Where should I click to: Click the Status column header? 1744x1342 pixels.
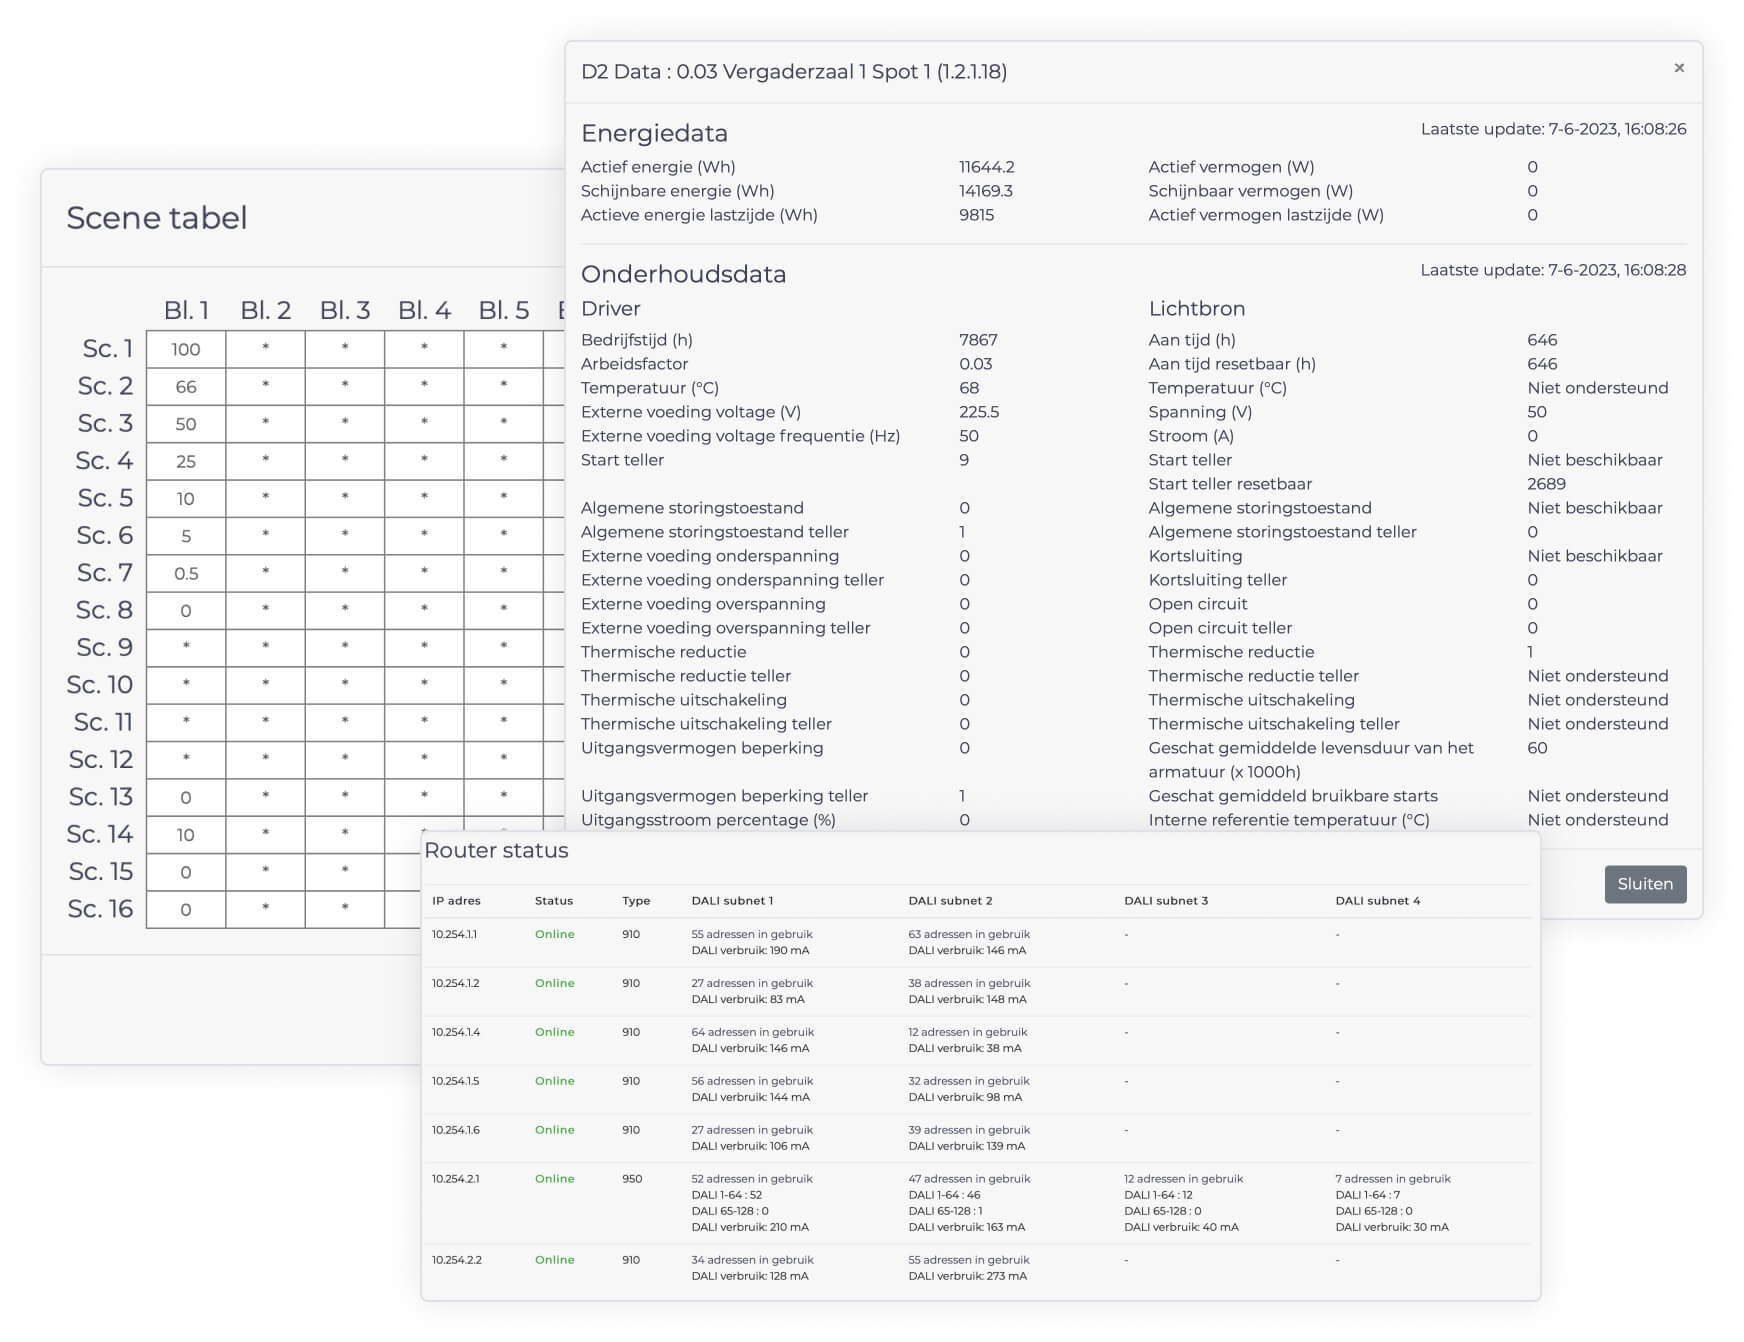(554, 901)
